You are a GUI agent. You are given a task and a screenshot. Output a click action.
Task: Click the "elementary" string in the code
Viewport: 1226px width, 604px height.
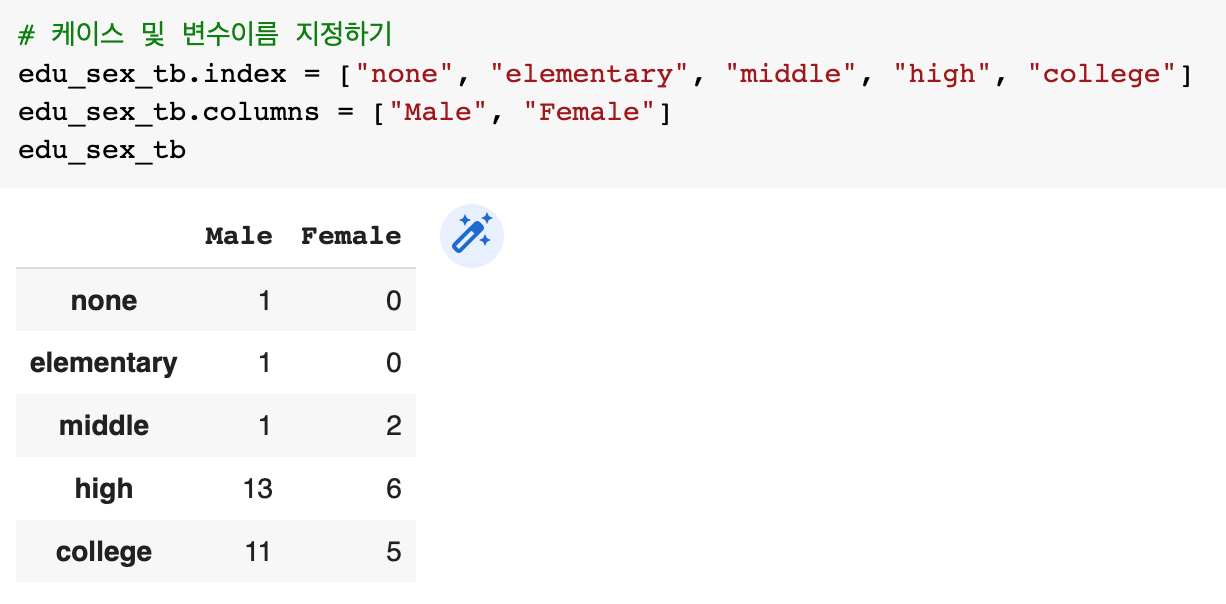point(589,74)
